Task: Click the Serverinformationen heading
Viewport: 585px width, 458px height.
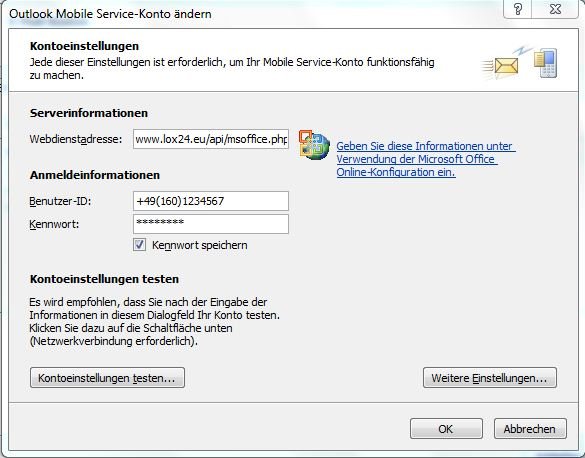Action: [x=89, y=113]
